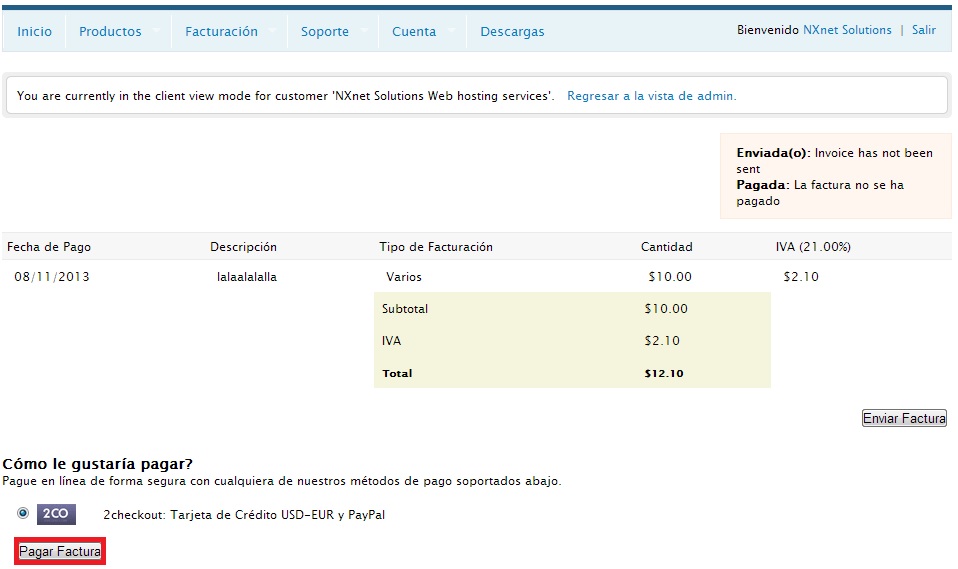Open the Productos menu

(x=110, y=31)
